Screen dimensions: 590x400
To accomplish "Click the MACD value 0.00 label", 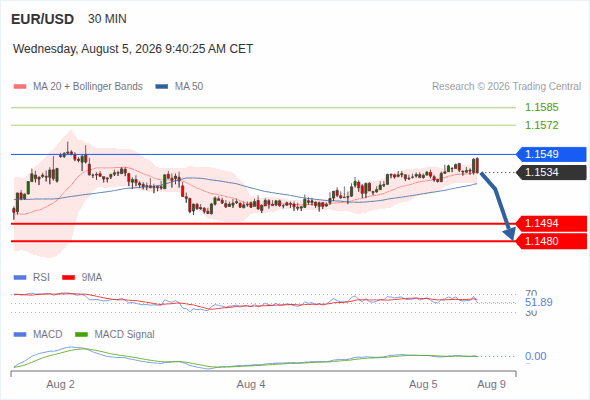I will pos(535,356).
